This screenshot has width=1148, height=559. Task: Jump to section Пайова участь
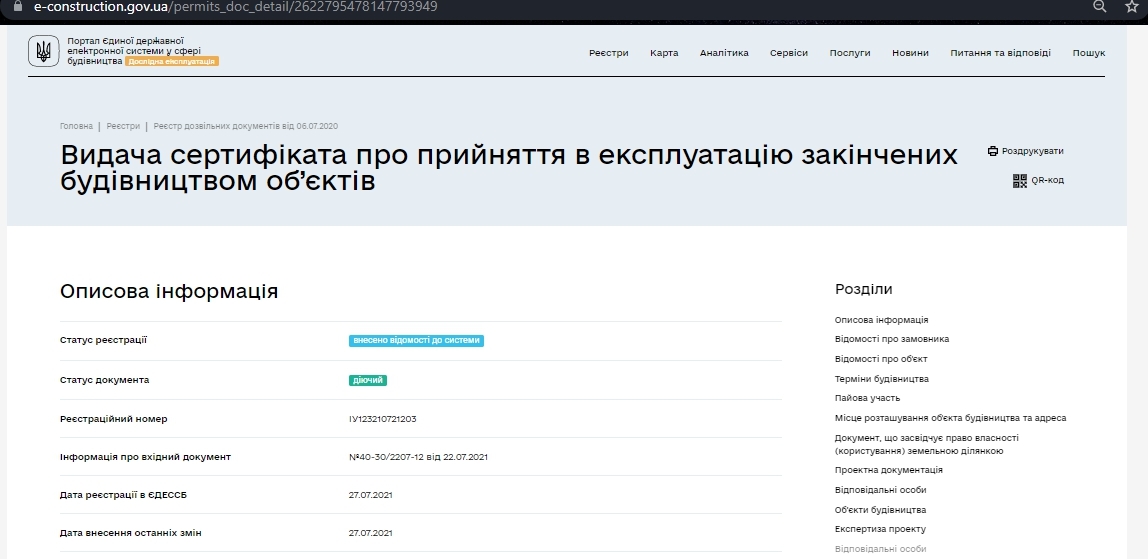point(868,398)
